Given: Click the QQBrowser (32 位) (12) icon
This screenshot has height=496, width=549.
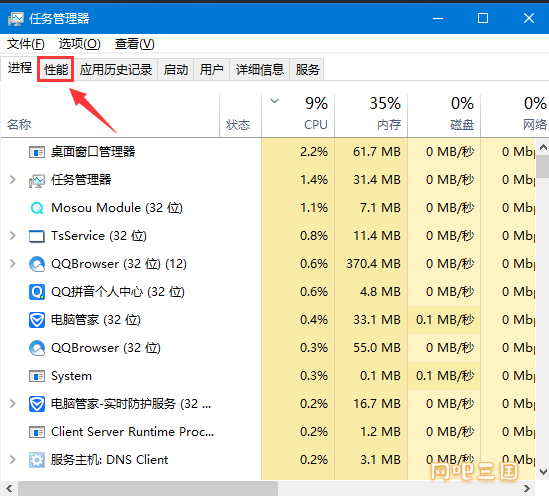Looking at the screenshot, I should (x=37, y=264).
